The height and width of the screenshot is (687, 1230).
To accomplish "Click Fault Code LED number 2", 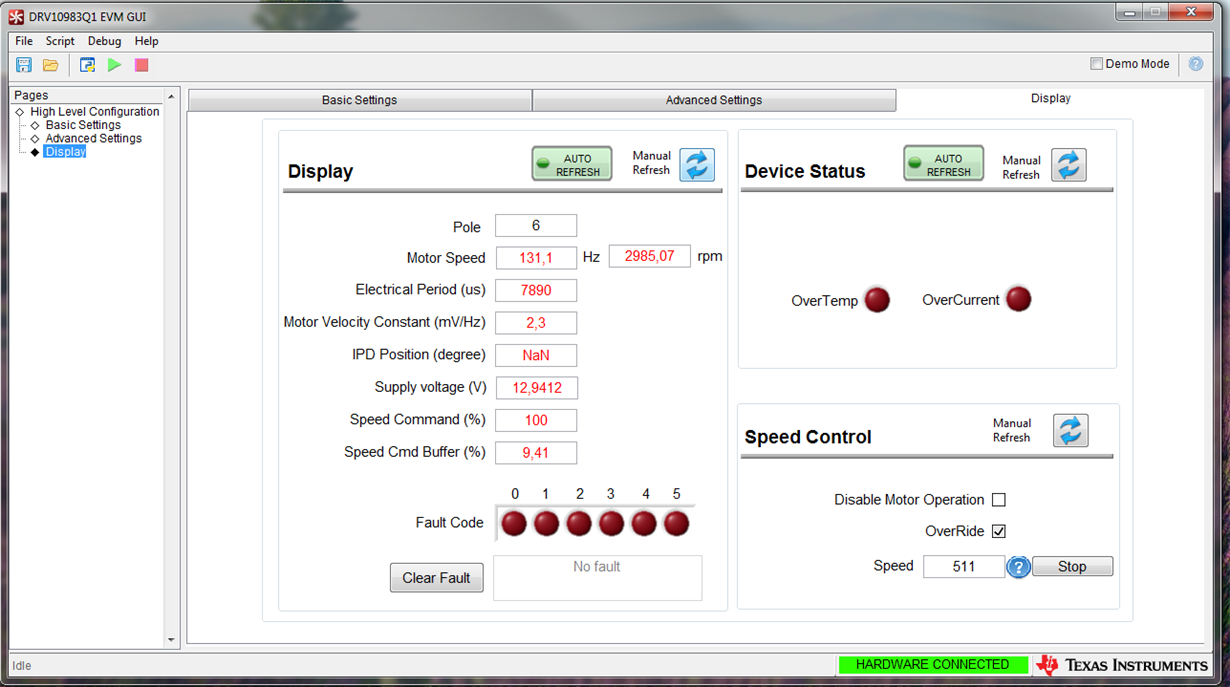I will tap(579, 523).
